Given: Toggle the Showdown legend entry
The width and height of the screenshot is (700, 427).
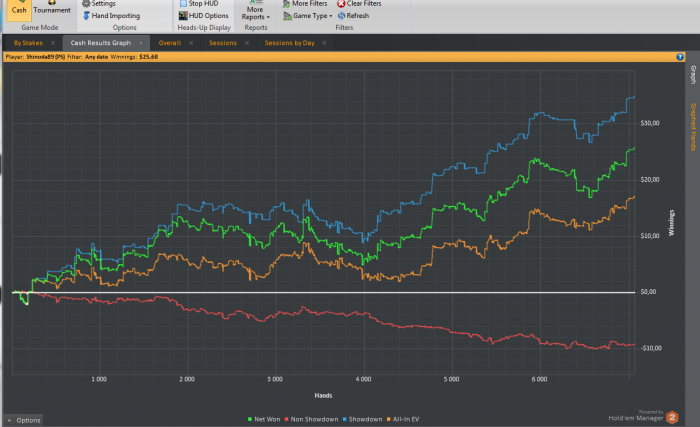Looking at the screenshot, I should 362,419.
